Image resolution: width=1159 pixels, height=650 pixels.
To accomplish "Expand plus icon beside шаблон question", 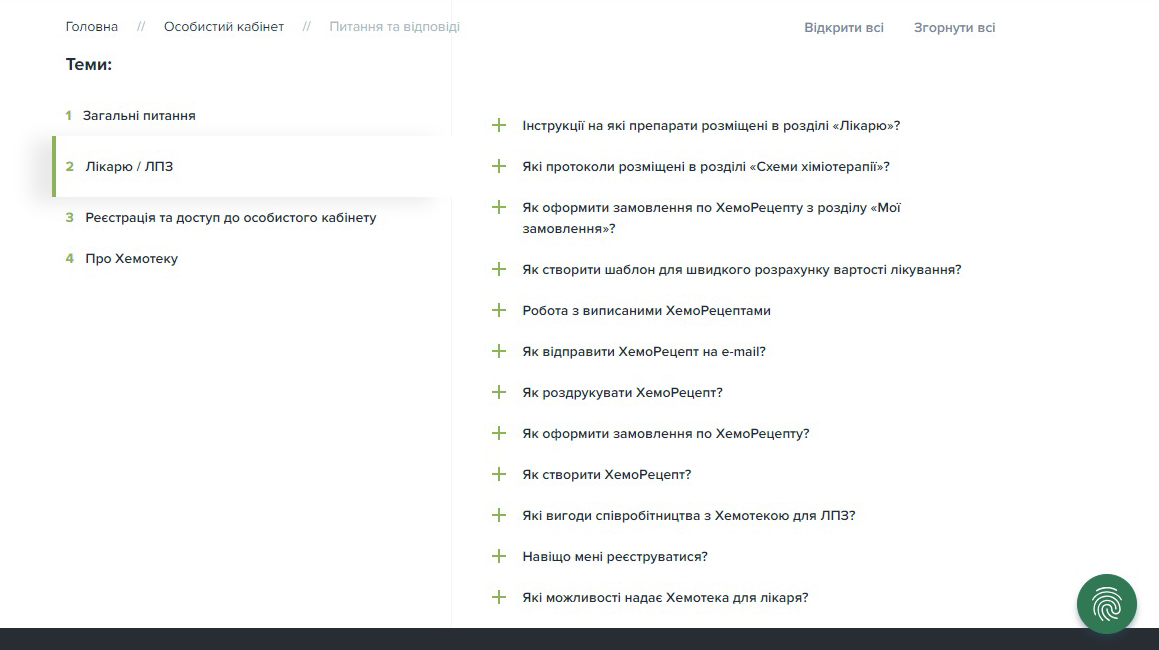I will tap(499, 269).
